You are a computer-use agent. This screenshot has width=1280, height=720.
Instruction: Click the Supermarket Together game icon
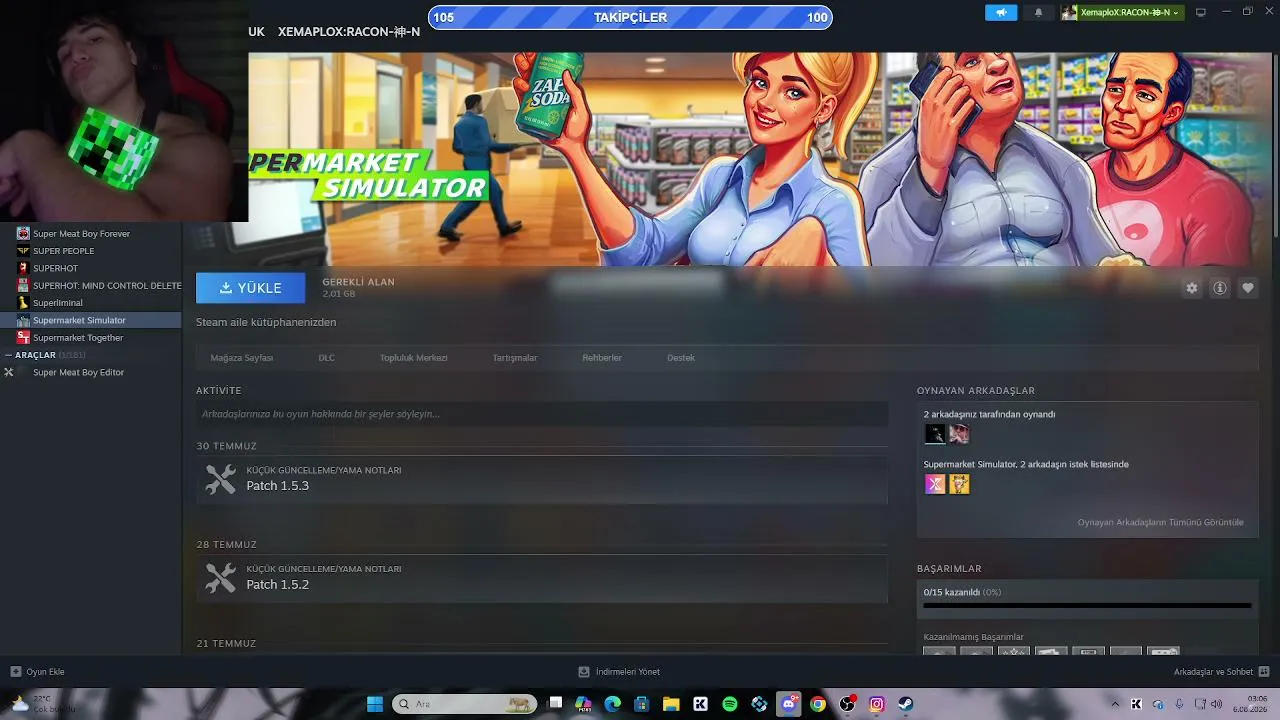(x=23, y=337)
